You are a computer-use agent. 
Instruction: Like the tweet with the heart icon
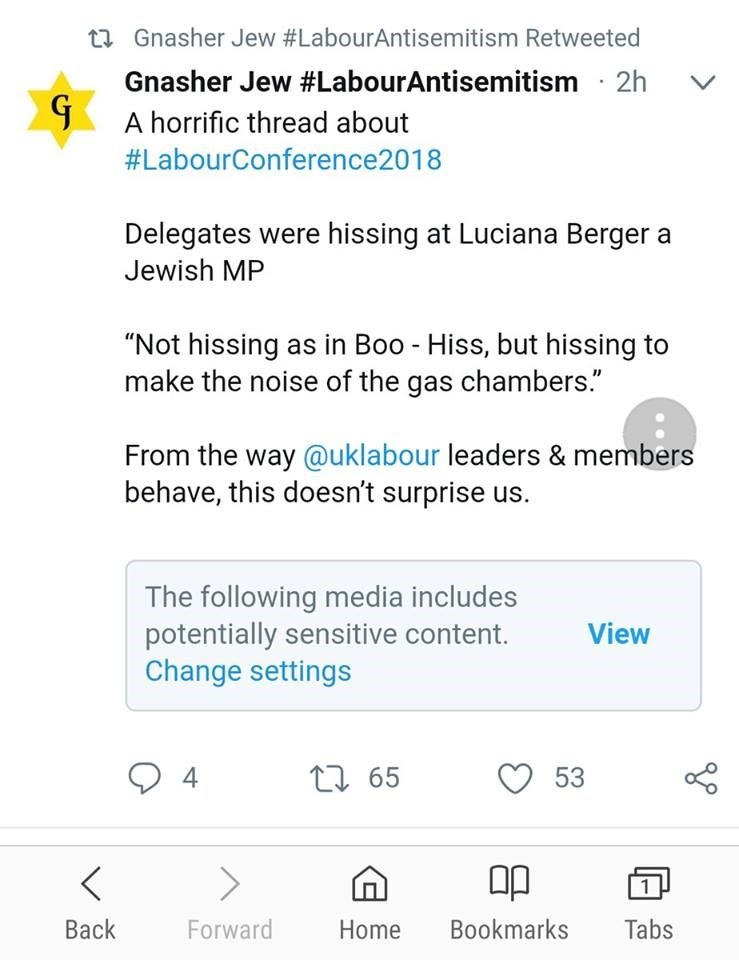(516, 777)
